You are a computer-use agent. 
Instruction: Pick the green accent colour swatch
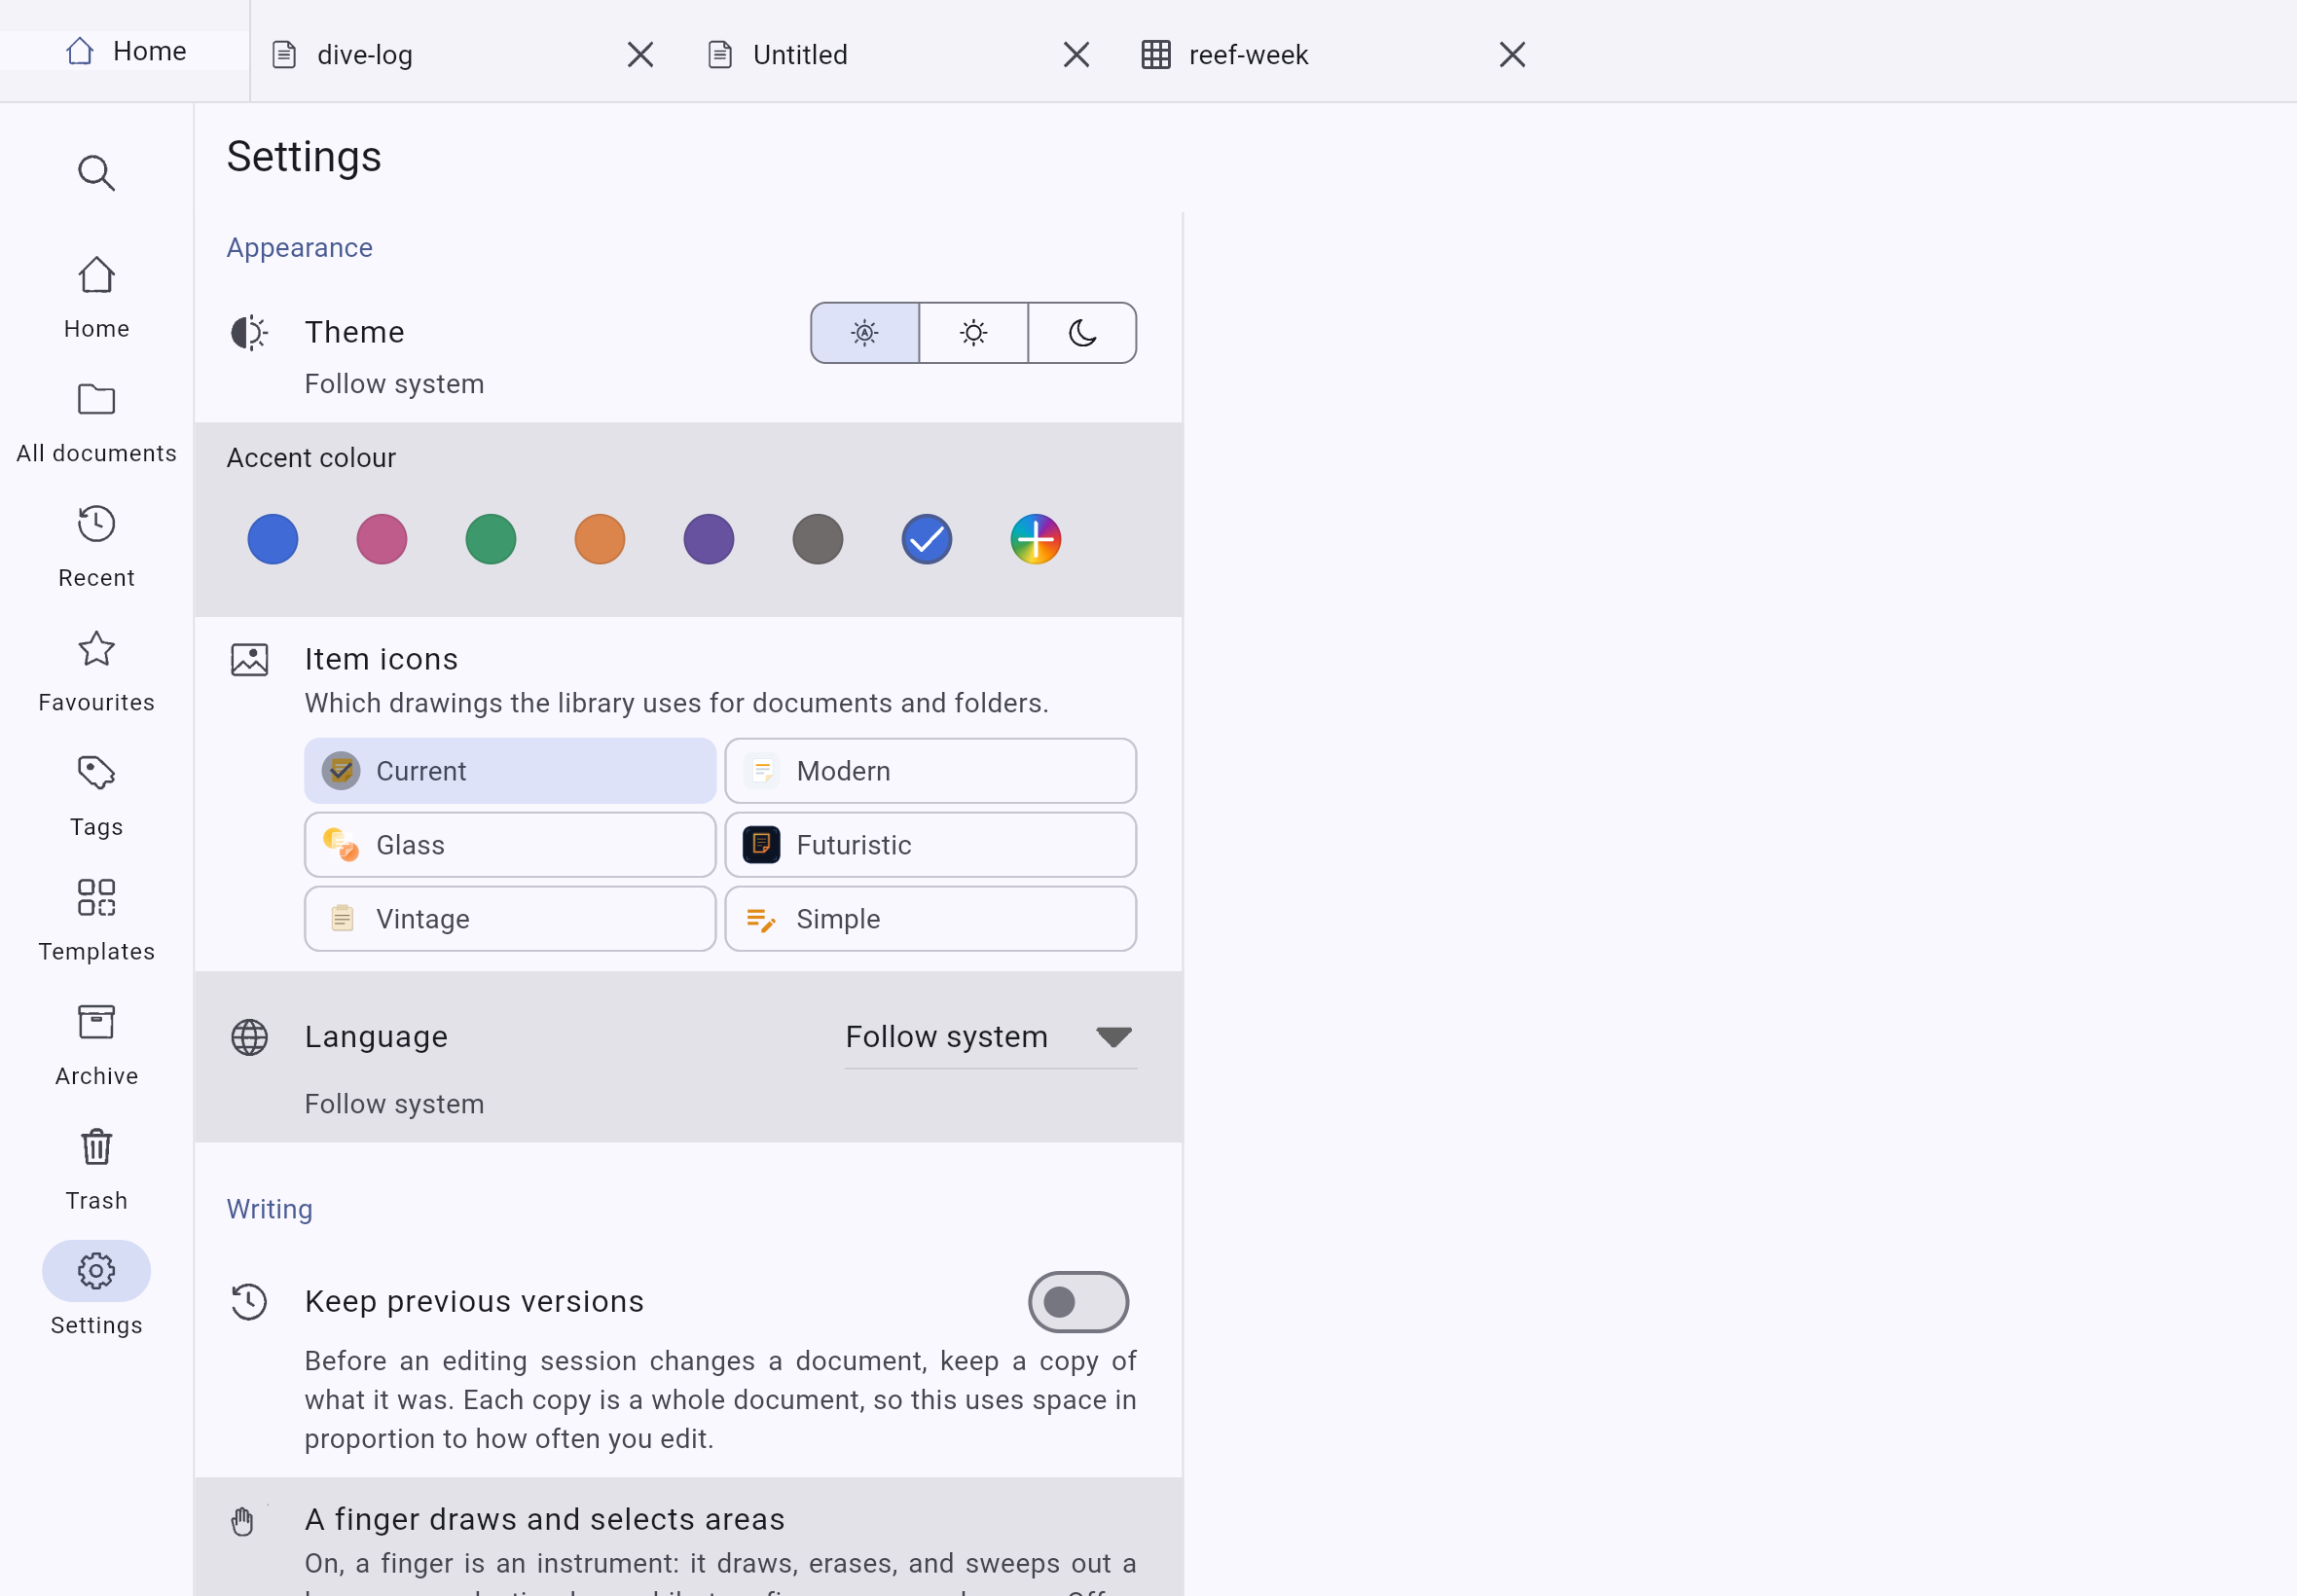coord(490,540)
